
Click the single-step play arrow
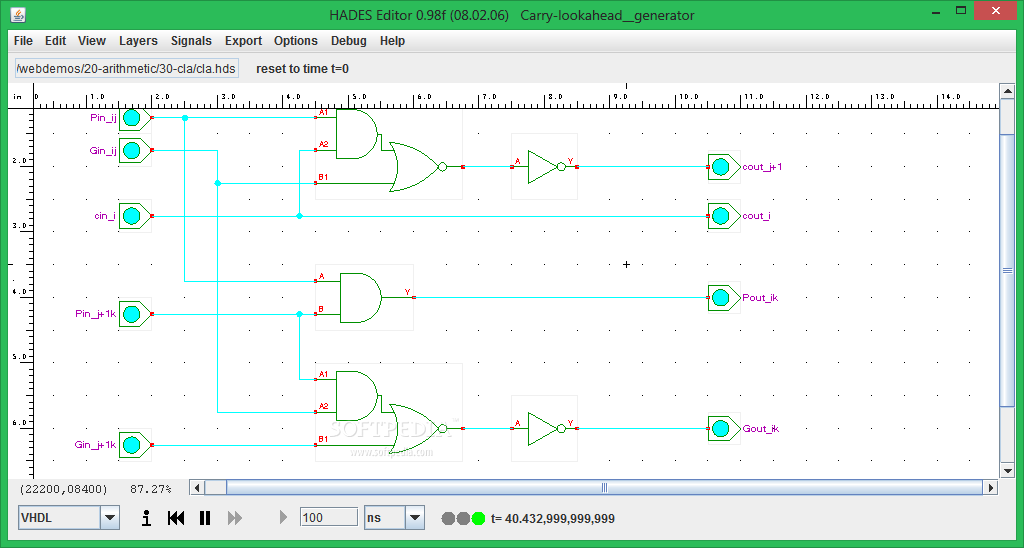[283, 518]
